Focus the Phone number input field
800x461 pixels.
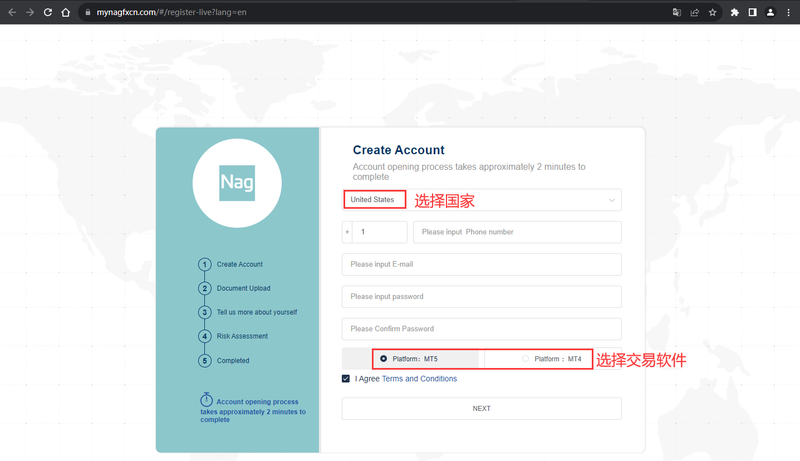[x=517, y=232]
